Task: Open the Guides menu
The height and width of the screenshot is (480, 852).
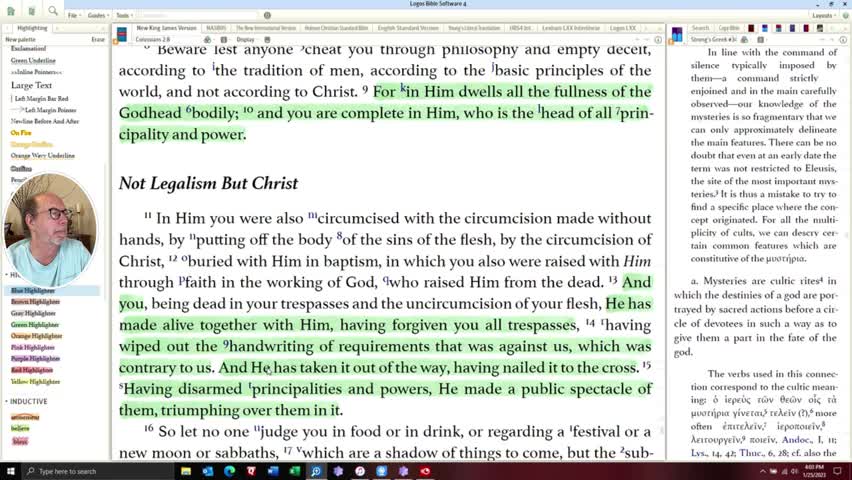Action: 97,16
